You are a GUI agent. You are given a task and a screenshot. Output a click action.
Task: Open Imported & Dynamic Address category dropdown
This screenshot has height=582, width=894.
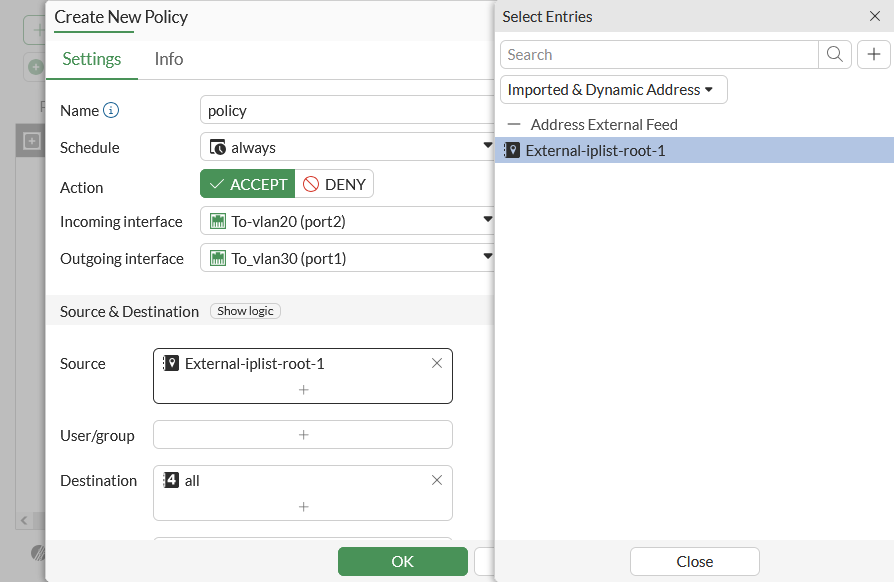point(613,90)
